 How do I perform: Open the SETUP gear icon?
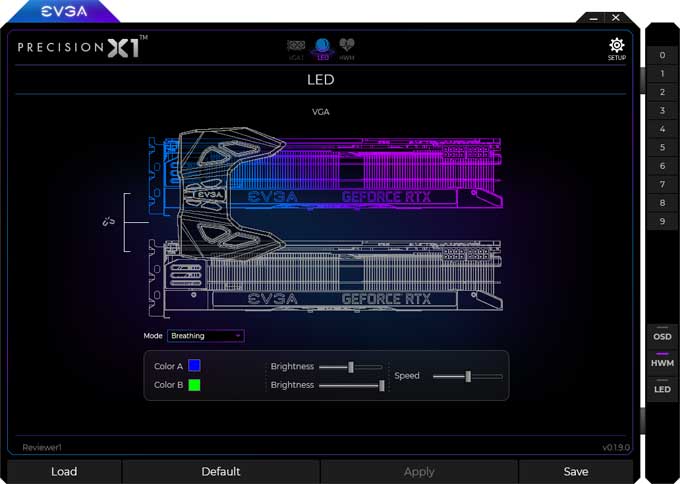point(616,49)
